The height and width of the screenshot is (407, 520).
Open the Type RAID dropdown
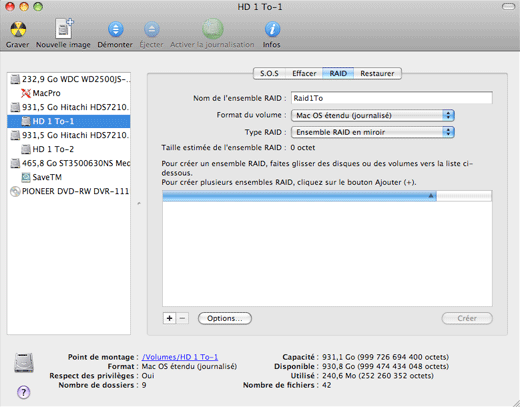coord(373,132)
